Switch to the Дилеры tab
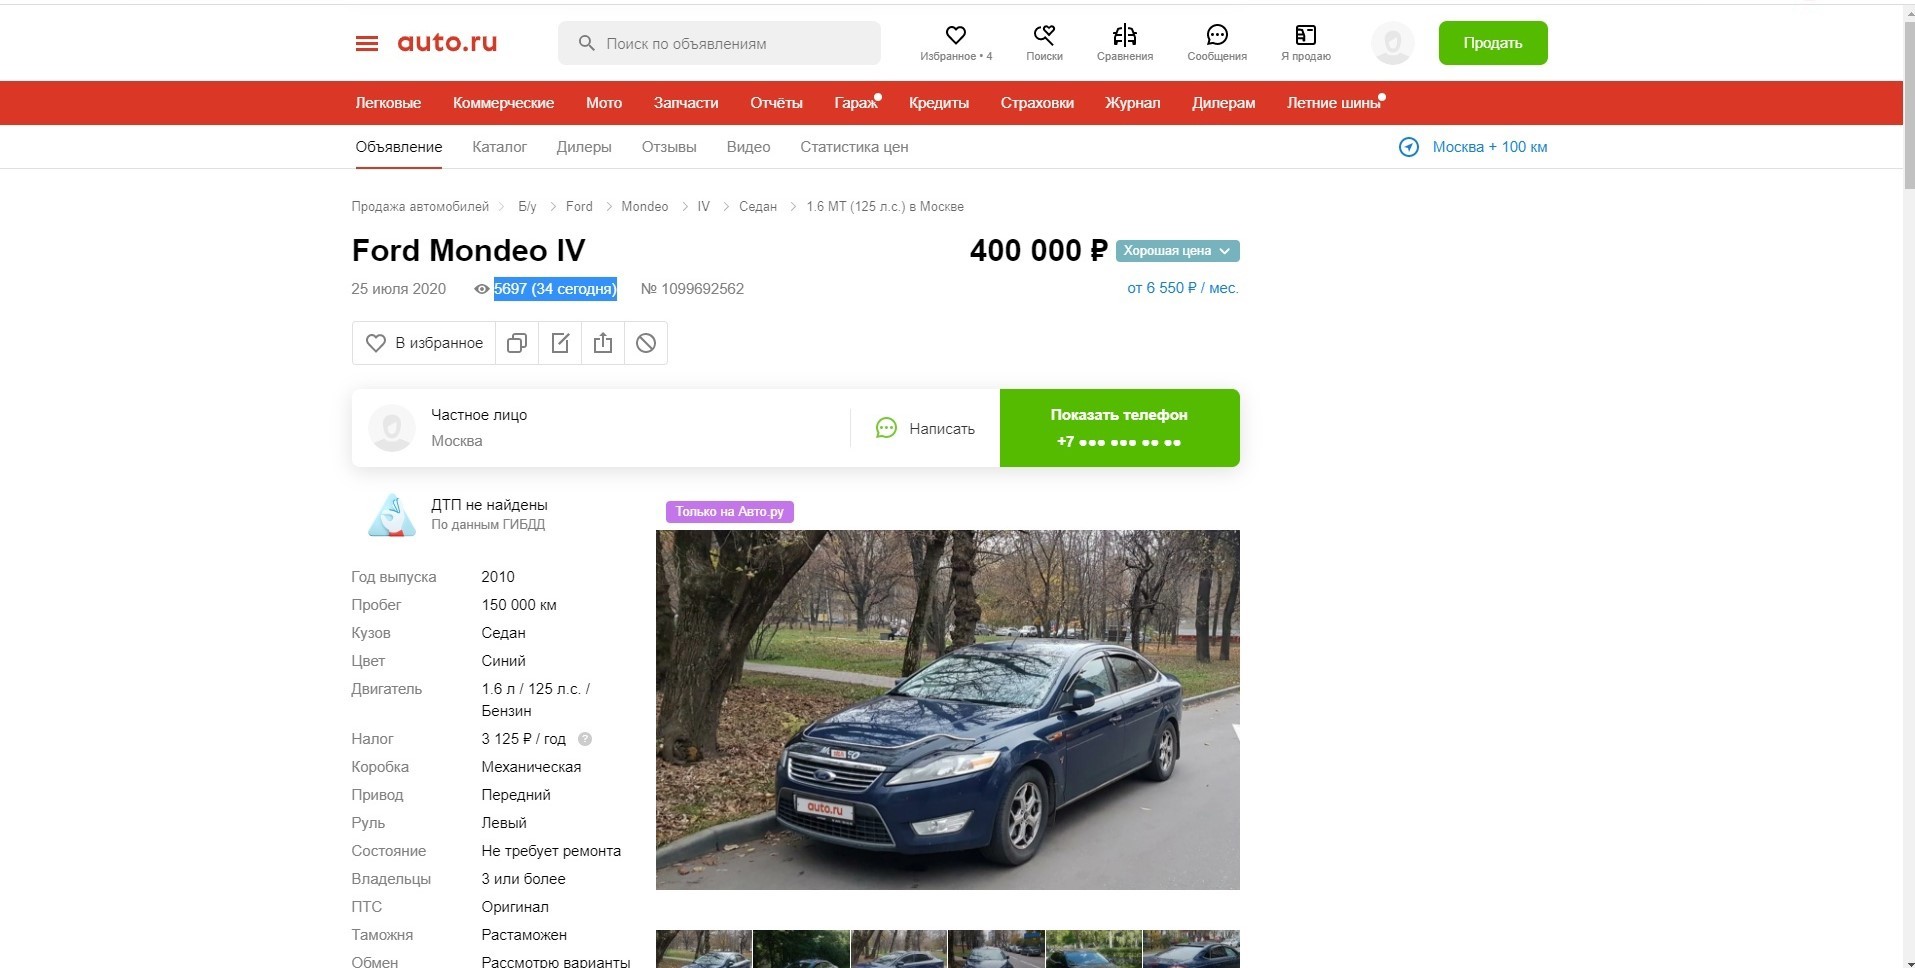1915x968 pixels. pos(584,147)
